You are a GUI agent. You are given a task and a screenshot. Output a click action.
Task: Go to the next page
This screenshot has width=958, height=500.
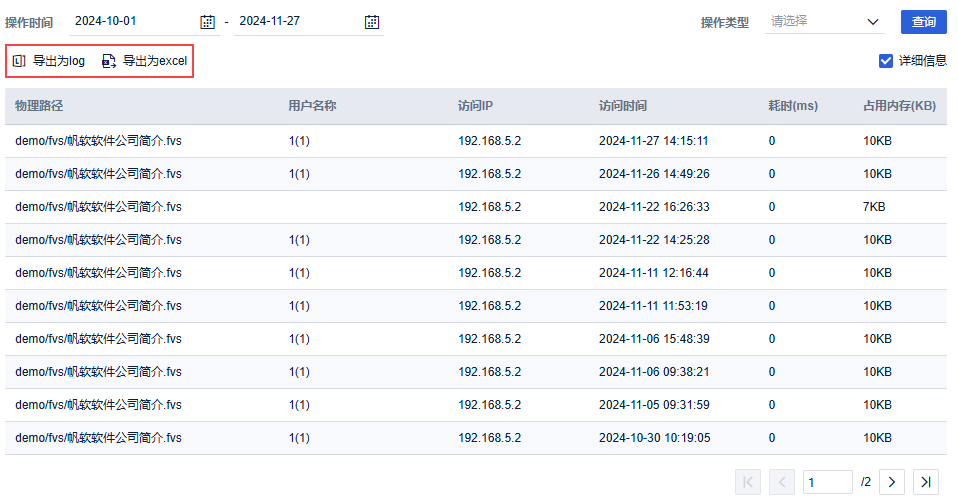pyautogui.click(x=891, y=482)
